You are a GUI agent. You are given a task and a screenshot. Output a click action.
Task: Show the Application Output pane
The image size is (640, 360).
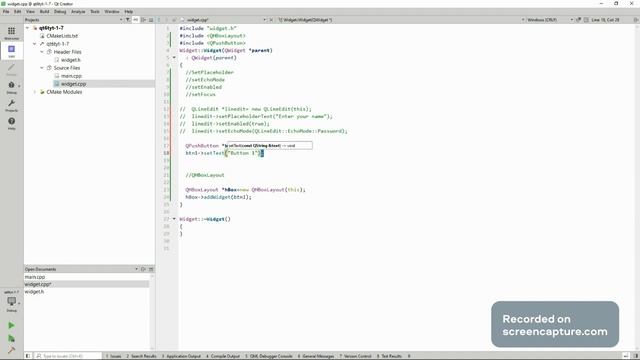click(181, 356)
